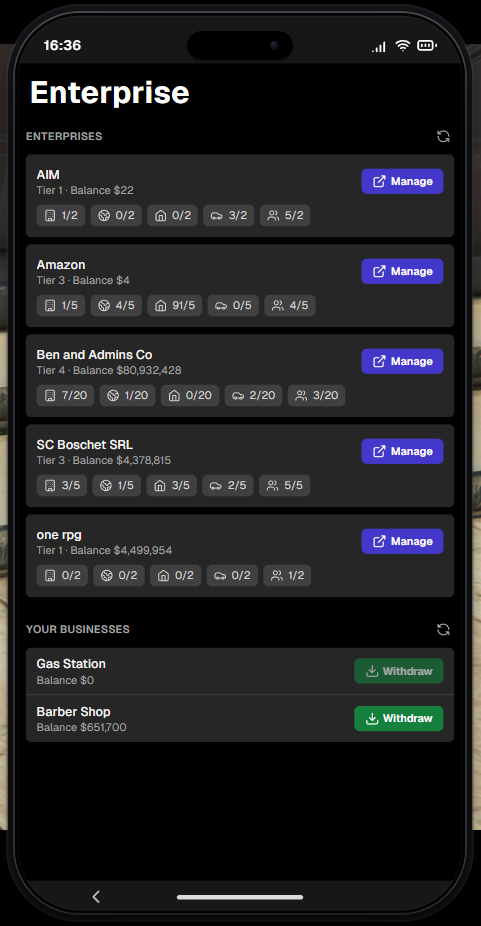481x926 pixels.
Task: Open Manage for SC Boschet SRL
Action: [x=402, y=451]
